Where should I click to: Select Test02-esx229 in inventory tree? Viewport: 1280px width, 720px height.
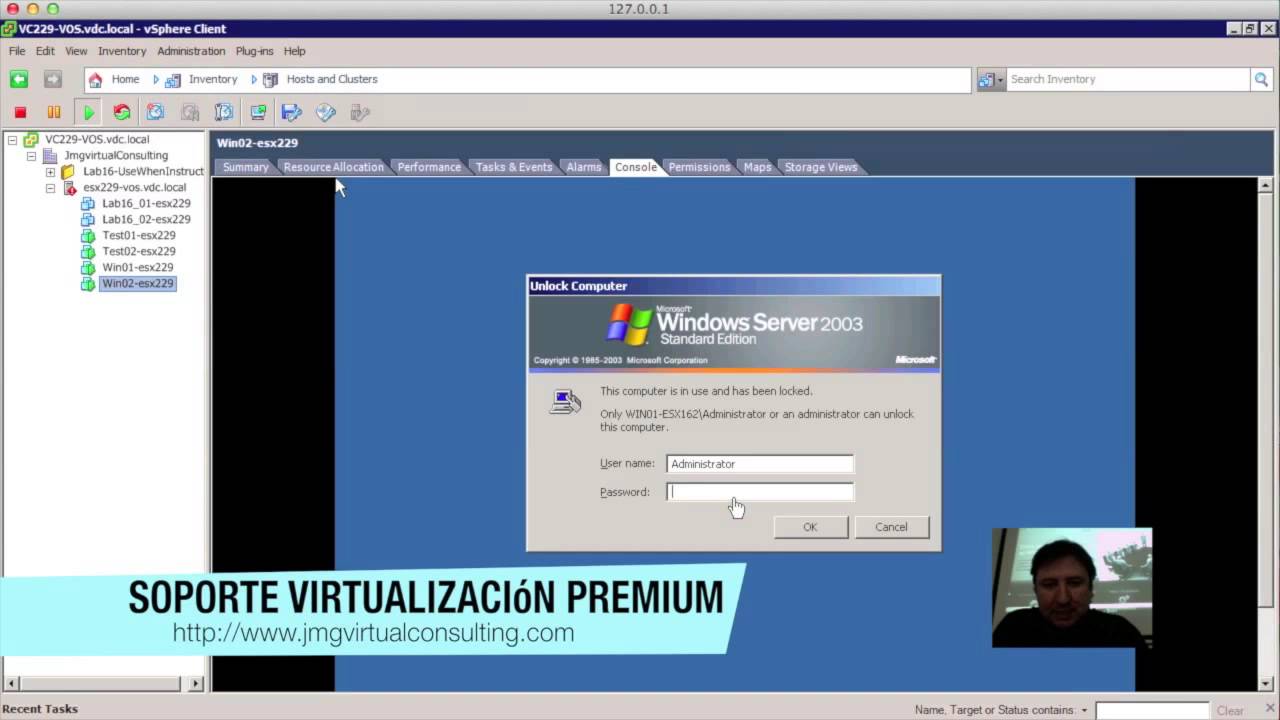coord(138,252)
